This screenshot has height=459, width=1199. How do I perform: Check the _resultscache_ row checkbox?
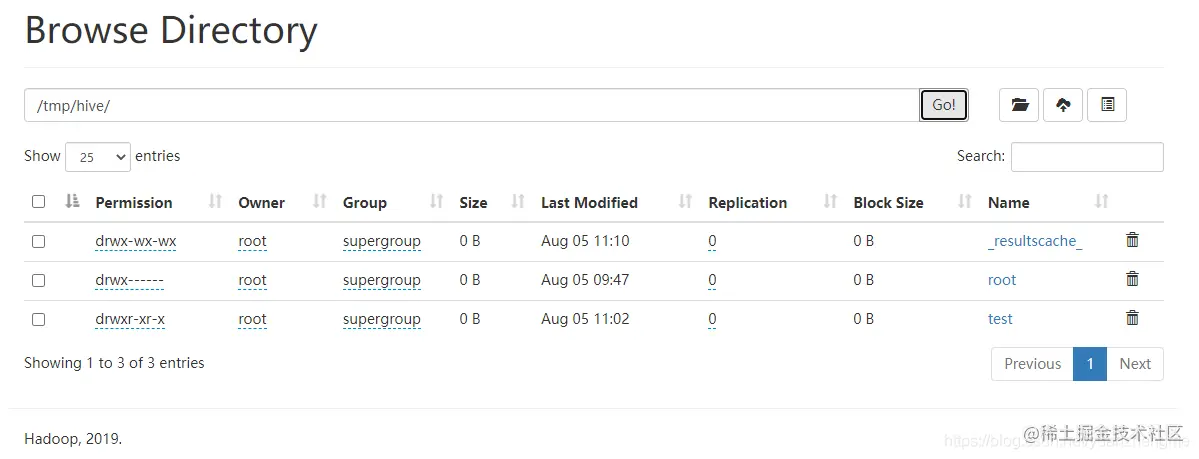(x=38, y=241)
